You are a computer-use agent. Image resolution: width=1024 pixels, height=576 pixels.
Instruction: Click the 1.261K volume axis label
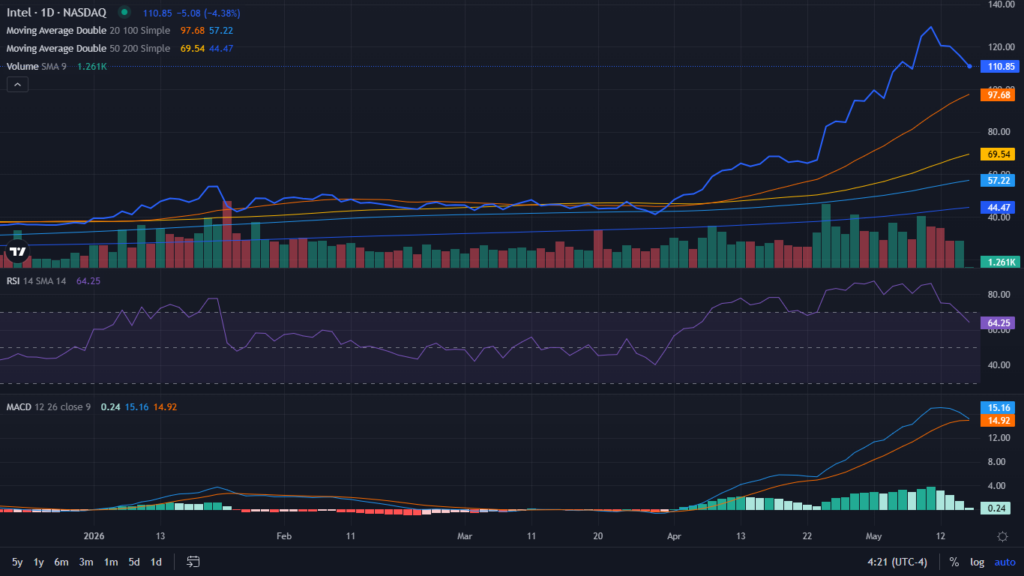click(x=1000, y=262)
